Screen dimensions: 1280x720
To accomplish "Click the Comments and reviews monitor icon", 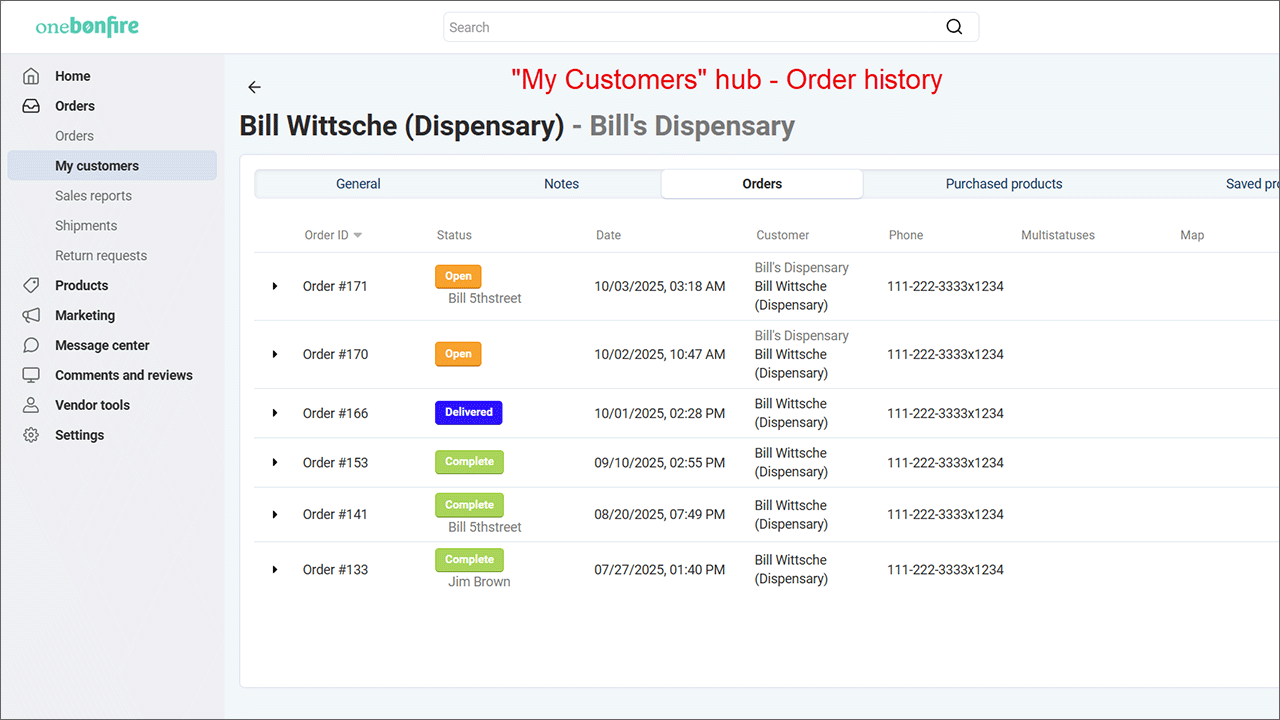I will click(x=31, y=375).
